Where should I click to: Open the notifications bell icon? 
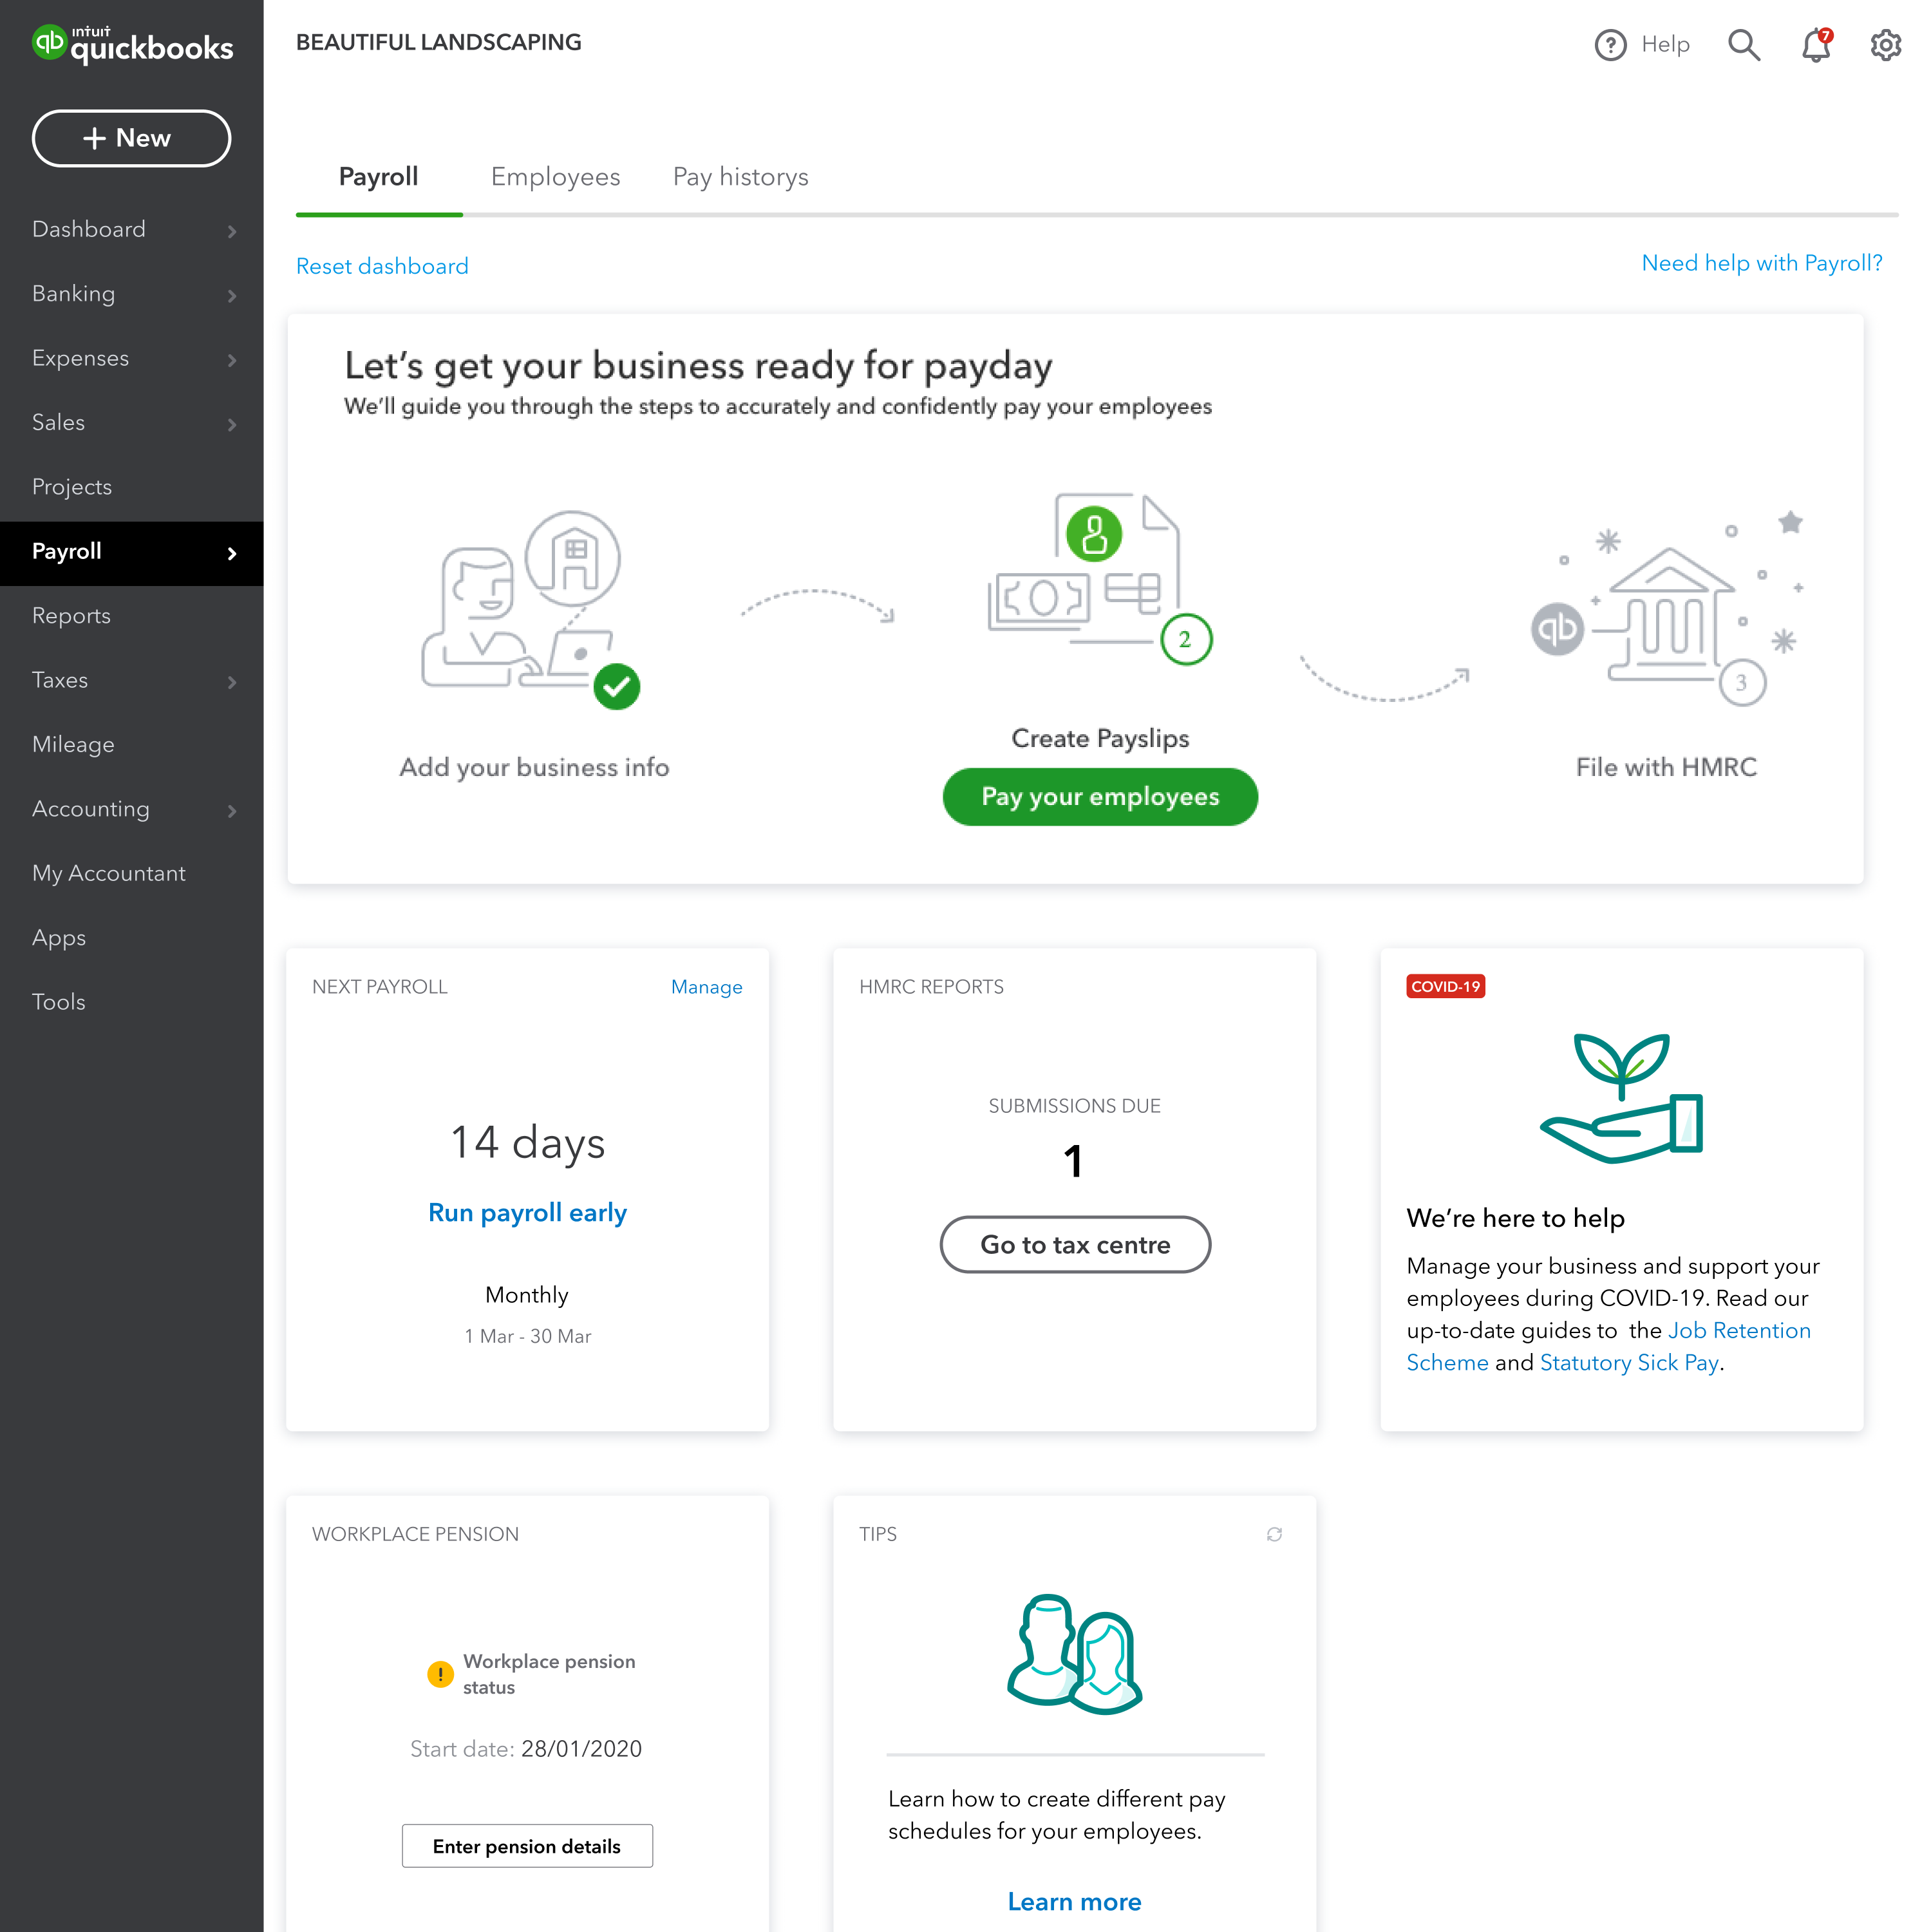(x=1815, y=45)
